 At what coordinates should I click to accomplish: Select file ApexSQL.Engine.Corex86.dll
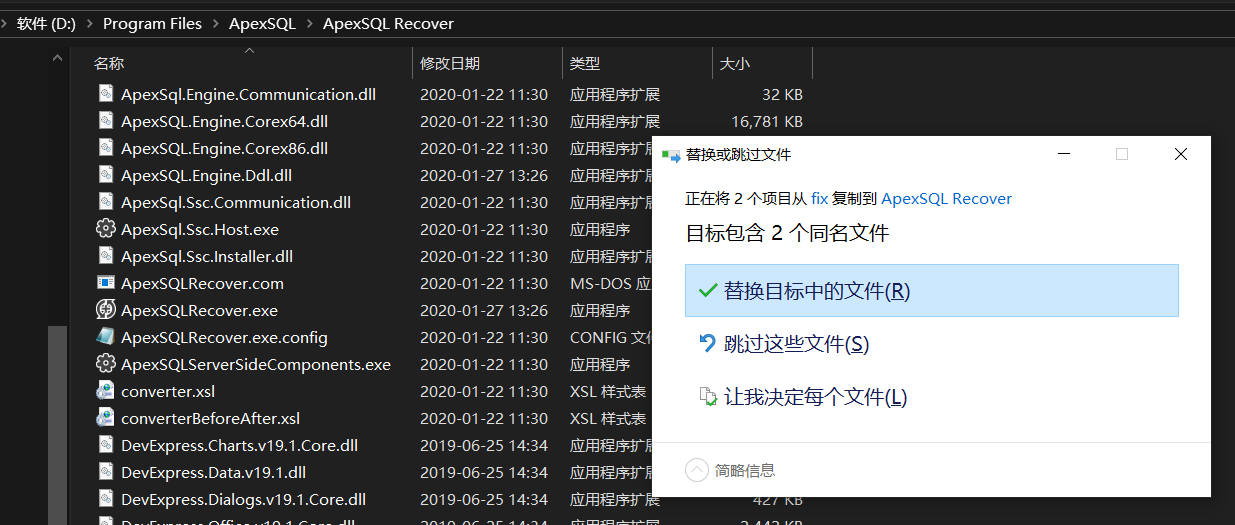(224, 149)
